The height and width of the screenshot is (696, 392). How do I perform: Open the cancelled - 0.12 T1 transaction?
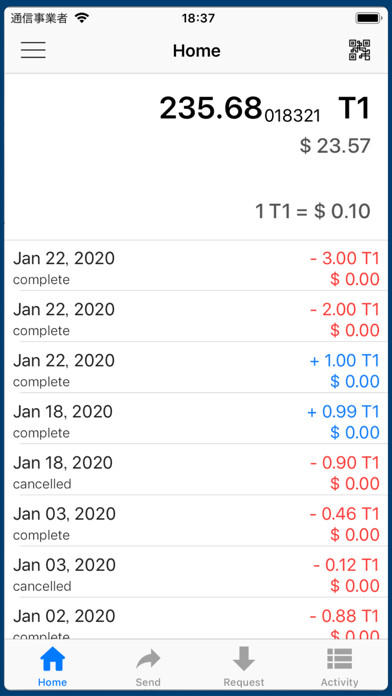196,572
